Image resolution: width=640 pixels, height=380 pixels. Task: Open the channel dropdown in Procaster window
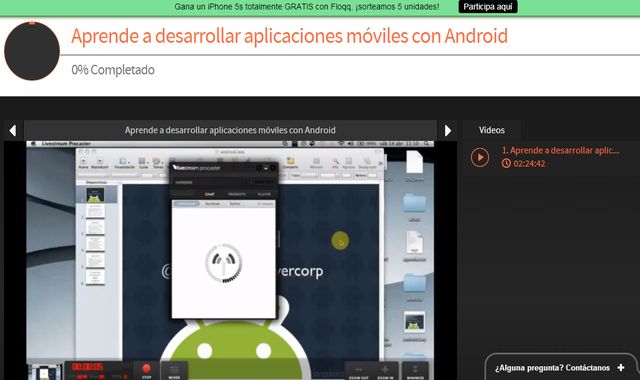pos(211,182)
